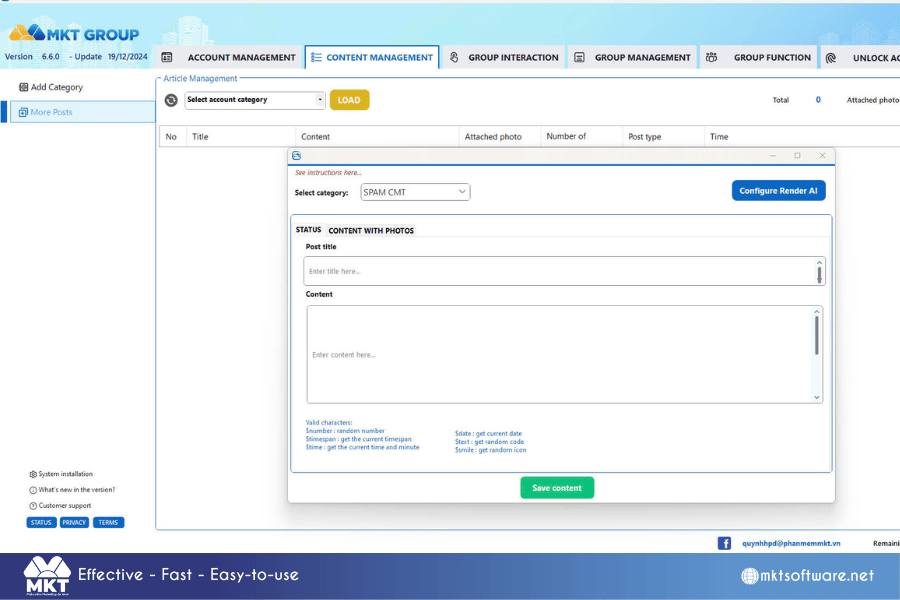Click the content box scroll down arrow
Screen dimensions: 900x600
tap(816, 397)
